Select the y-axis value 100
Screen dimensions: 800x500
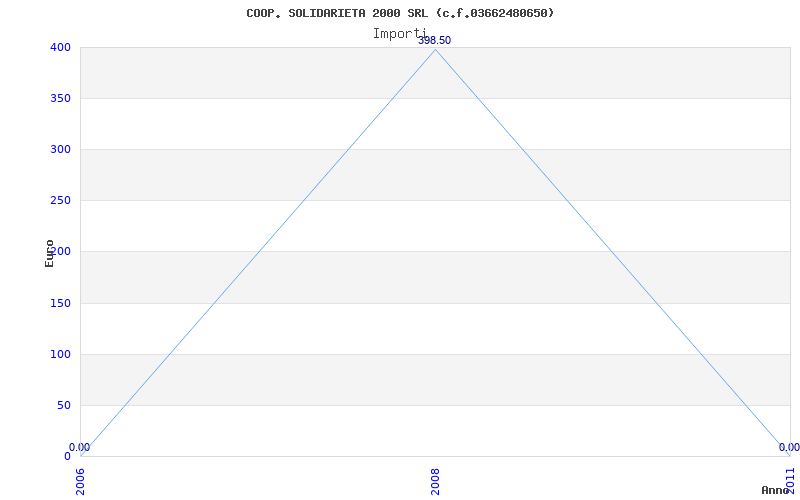pos(60,355)
